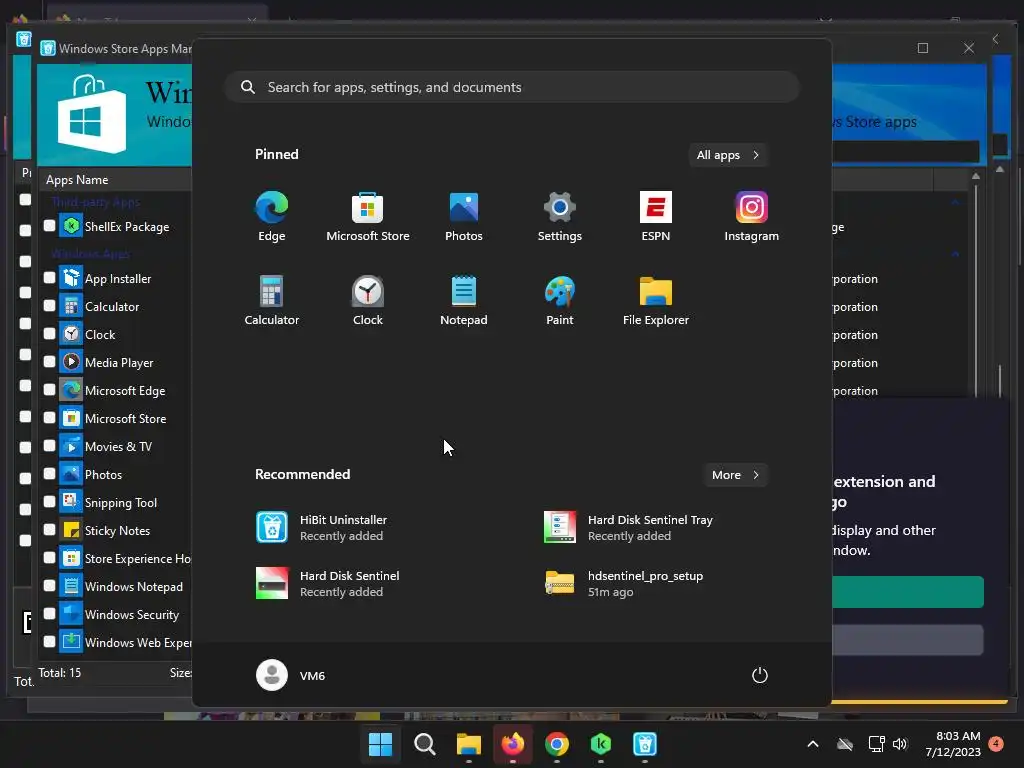
Task: Open File Explorer from taskbar
Action: (x=469, y=744)
